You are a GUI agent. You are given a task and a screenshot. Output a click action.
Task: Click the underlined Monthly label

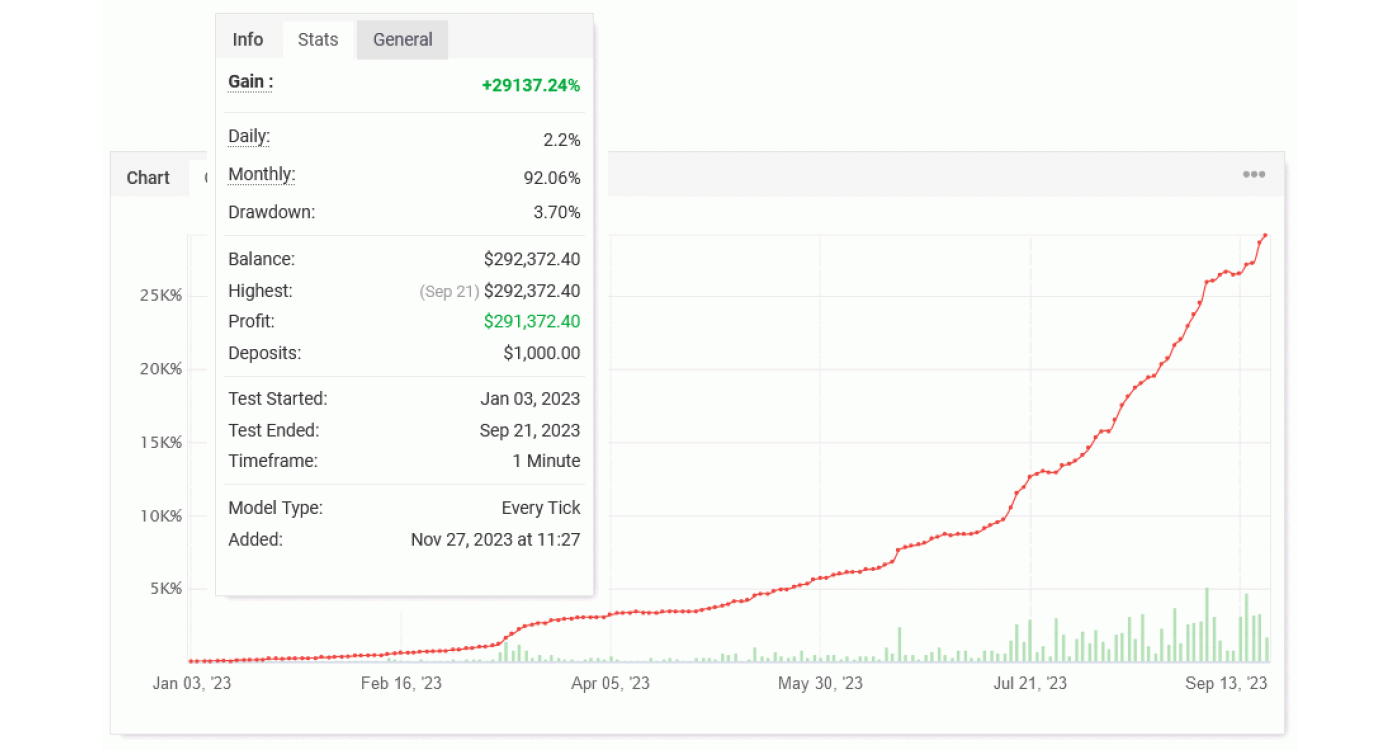(261, 175)
